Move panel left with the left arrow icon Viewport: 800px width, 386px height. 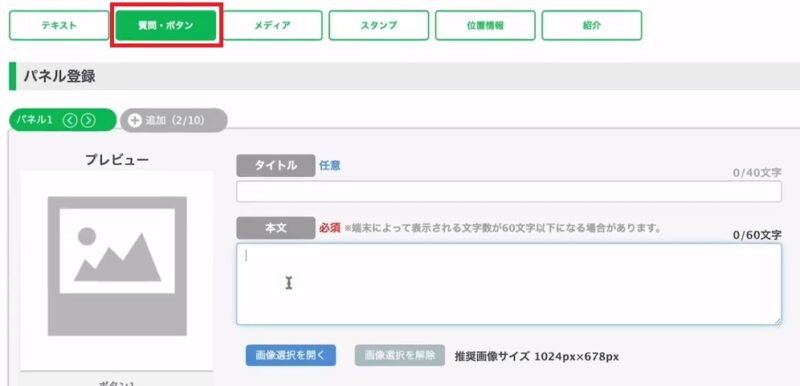(x=70, y=120)
